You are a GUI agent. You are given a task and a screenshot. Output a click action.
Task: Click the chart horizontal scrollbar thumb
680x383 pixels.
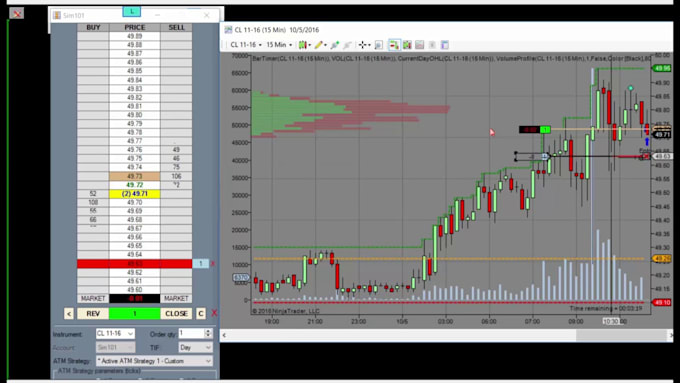click(x=621, y=335)
